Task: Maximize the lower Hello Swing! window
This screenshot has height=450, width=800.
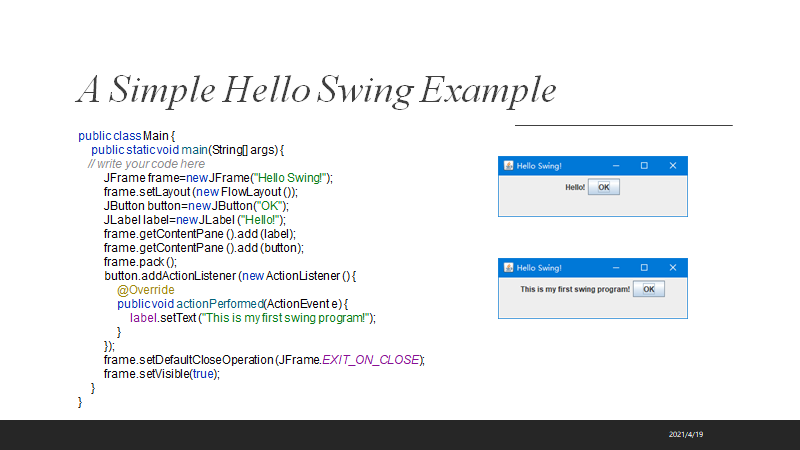Action: point(644,268)
